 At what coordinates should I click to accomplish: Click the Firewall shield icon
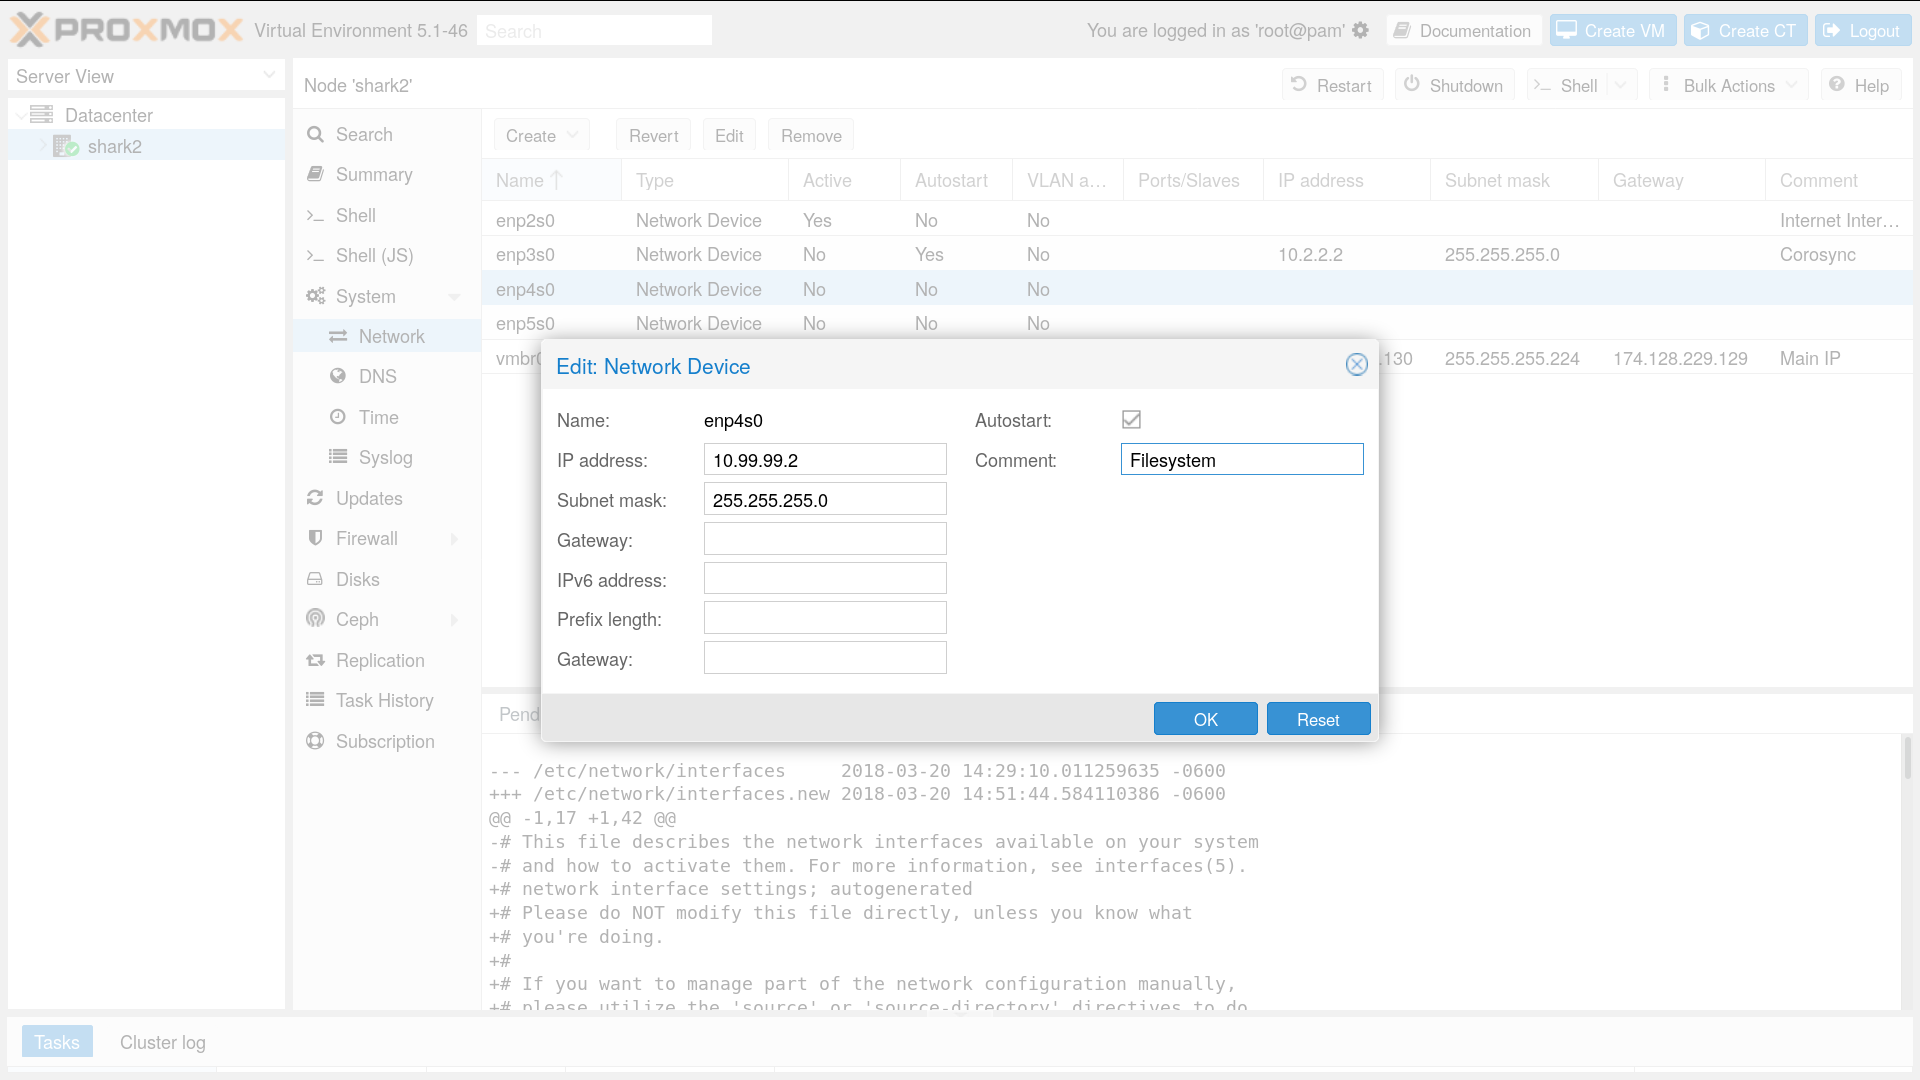point(316,538)
